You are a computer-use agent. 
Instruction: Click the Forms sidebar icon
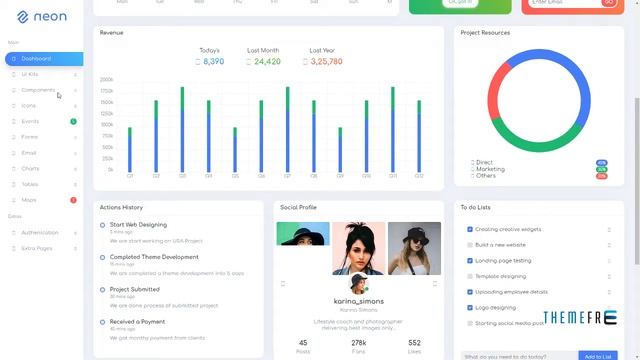(x=13, y=137)
